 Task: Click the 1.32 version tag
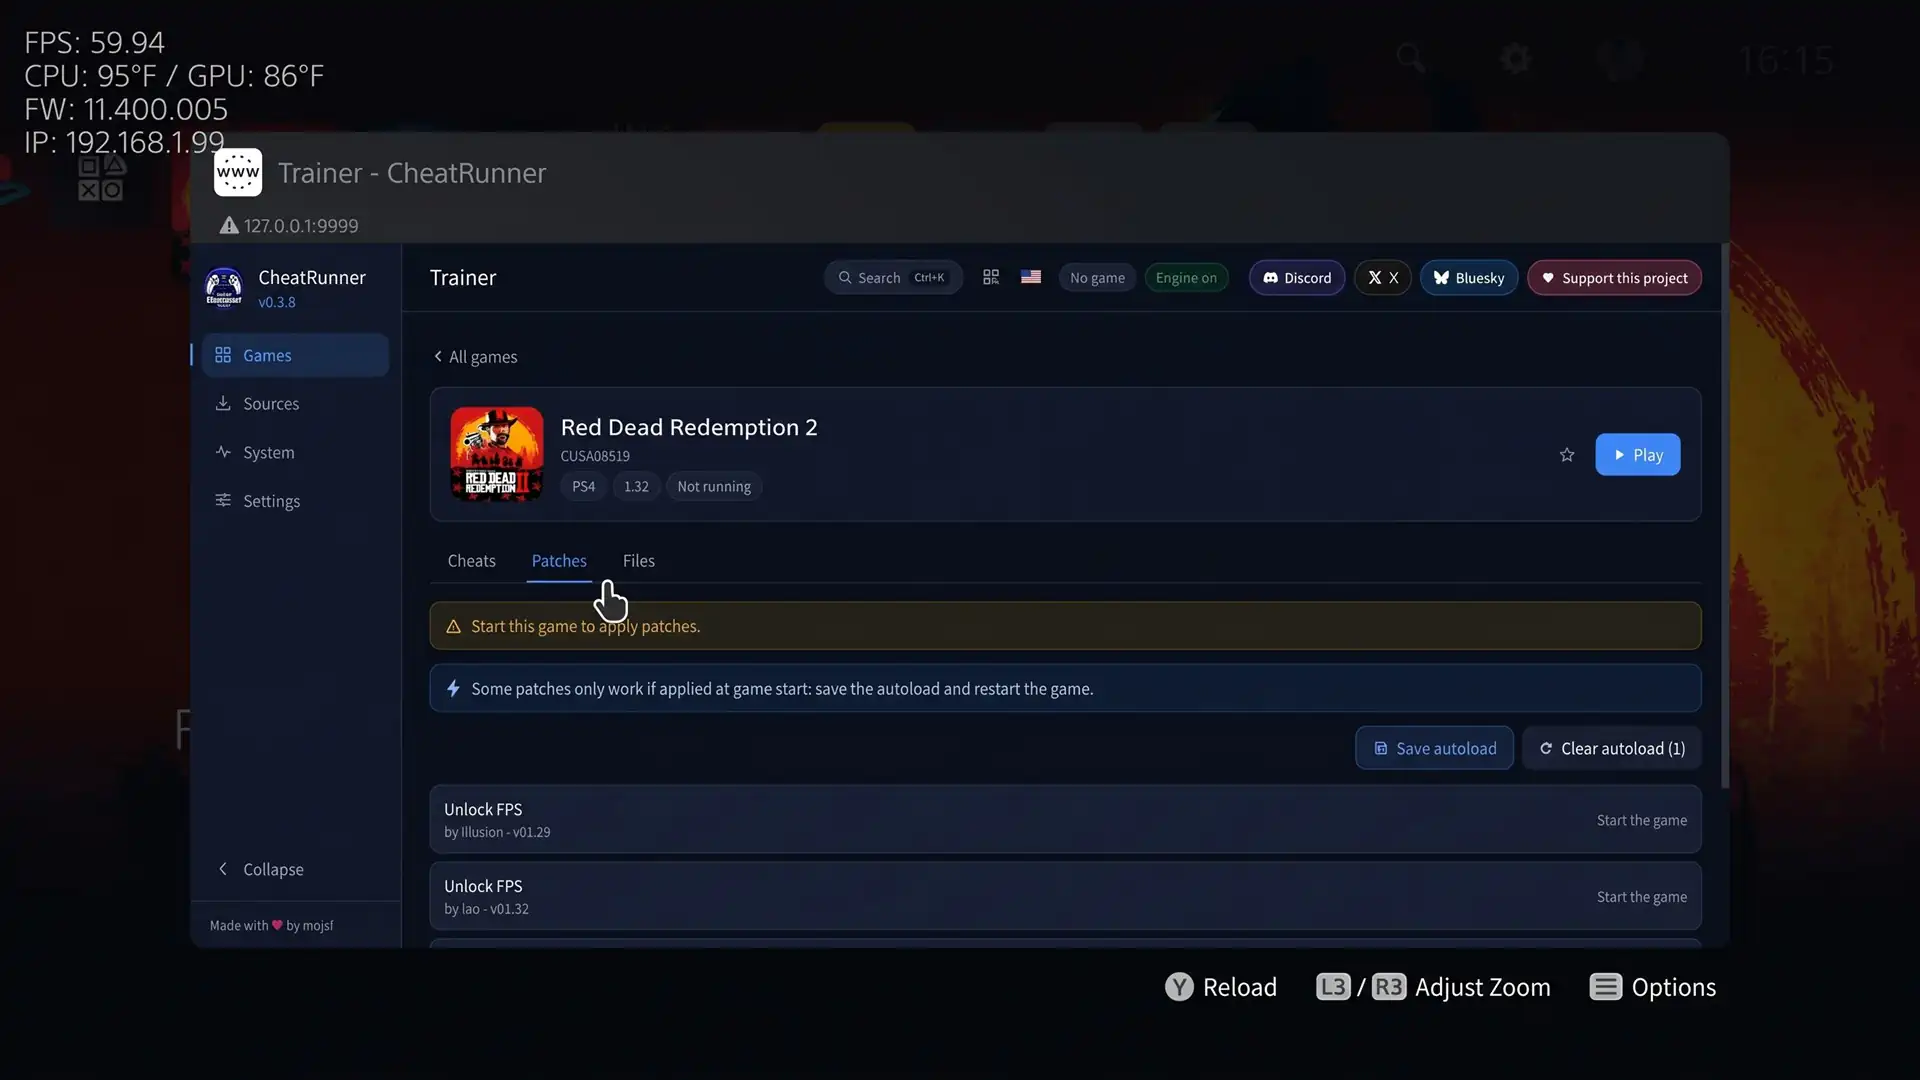pos(636,487)
